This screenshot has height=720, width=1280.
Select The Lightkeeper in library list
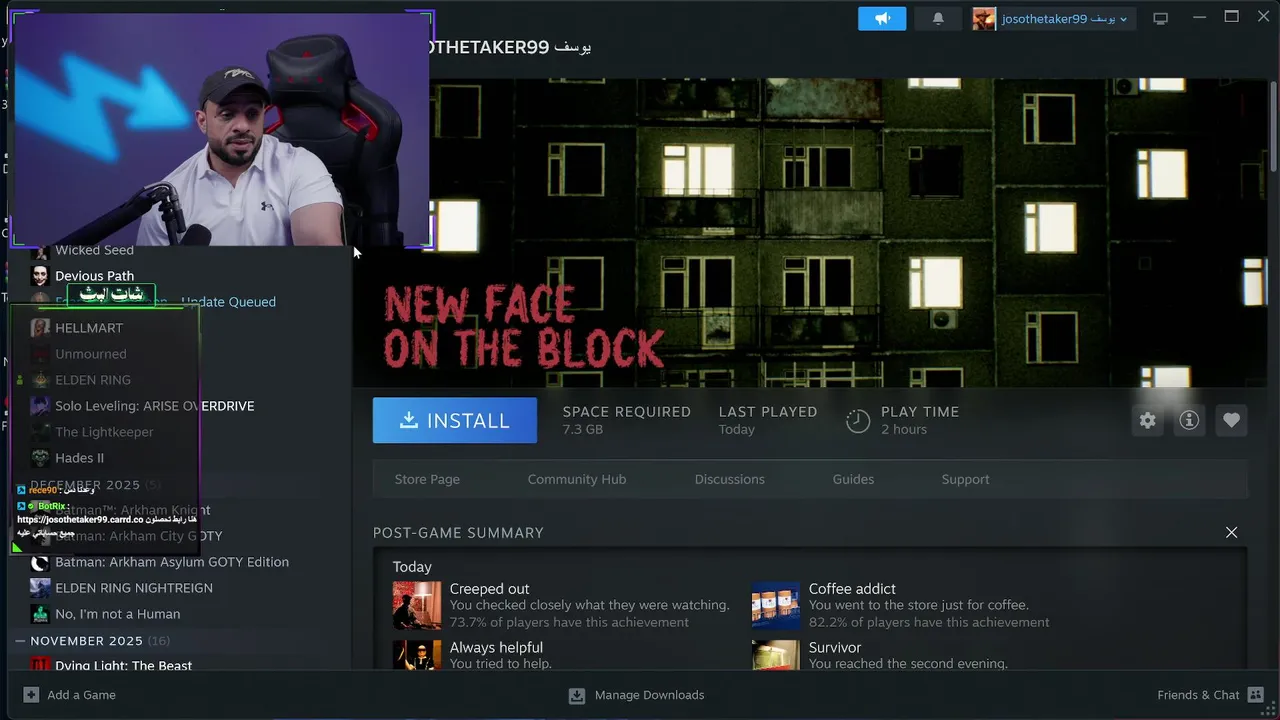(104, 432)
